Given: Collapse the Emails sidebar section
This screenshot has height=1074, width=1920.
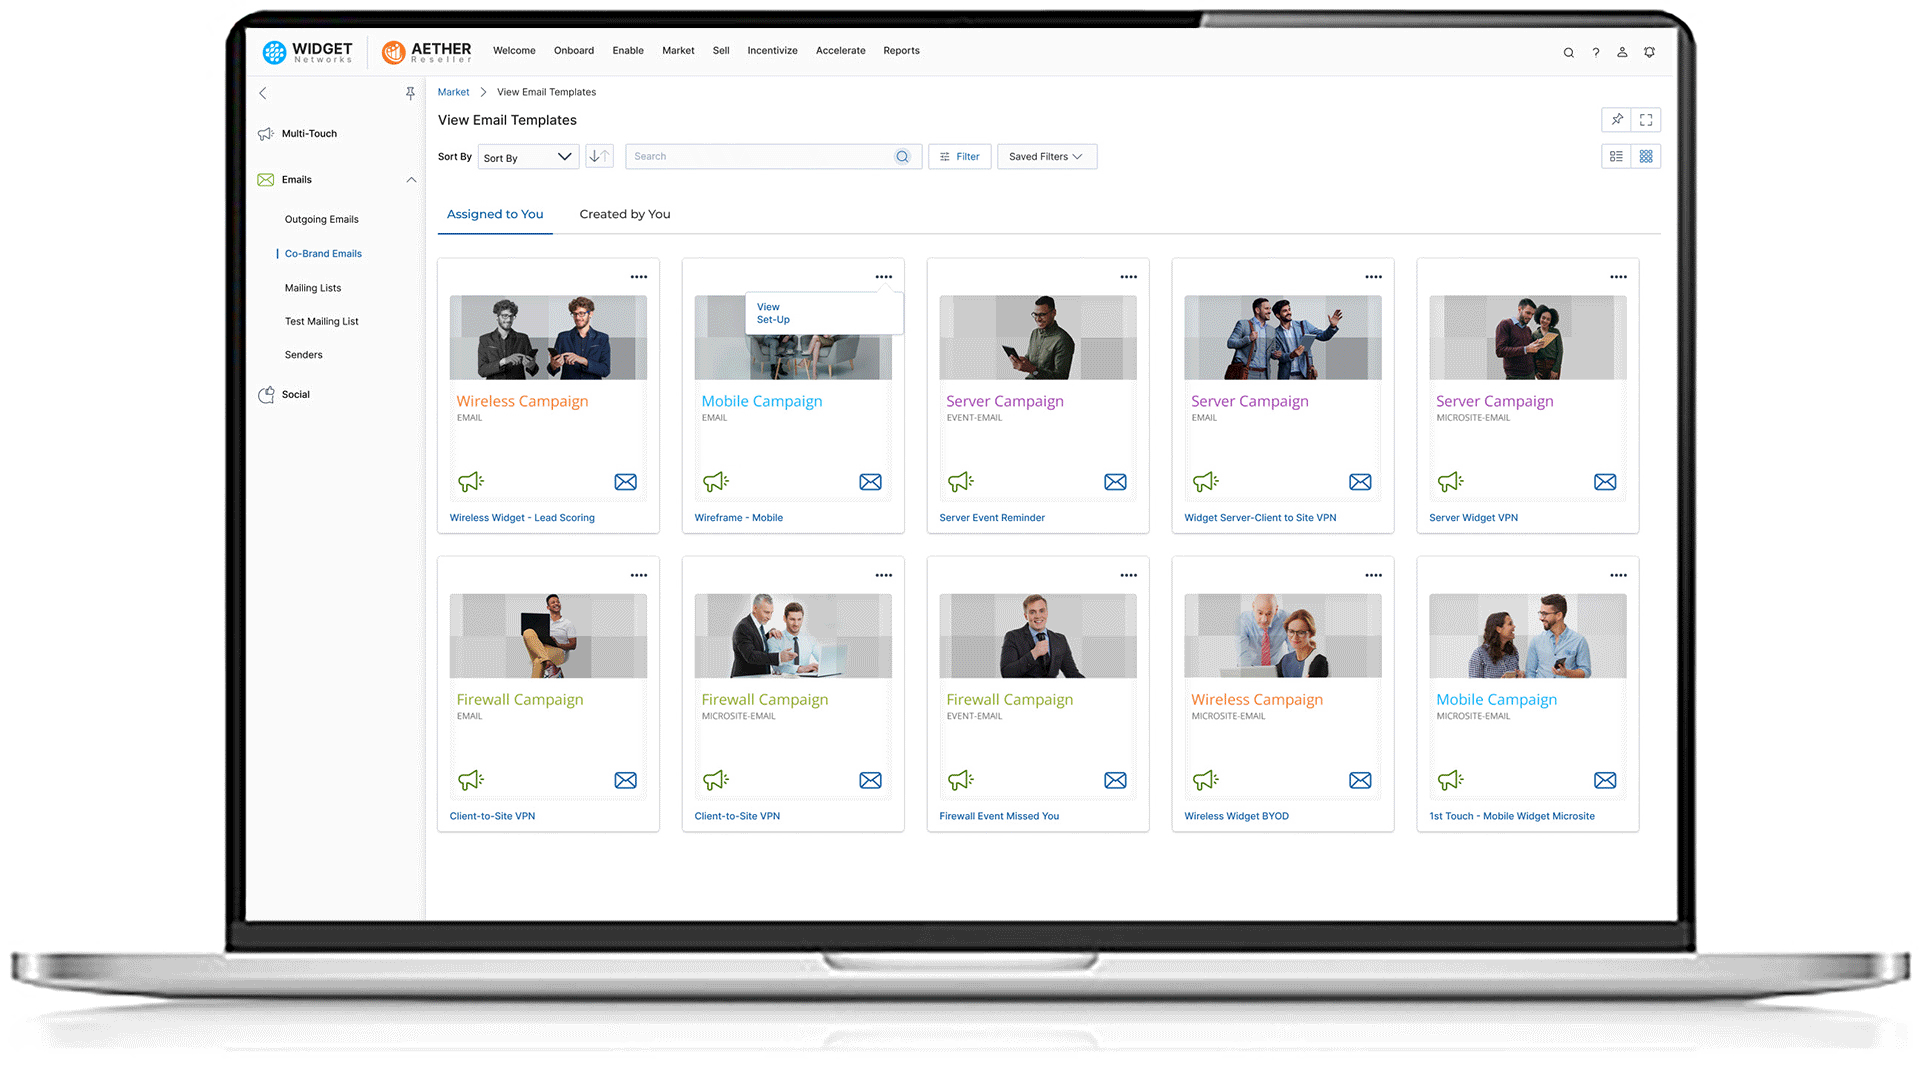Looking at the screenshot, I should coord(411,180).
